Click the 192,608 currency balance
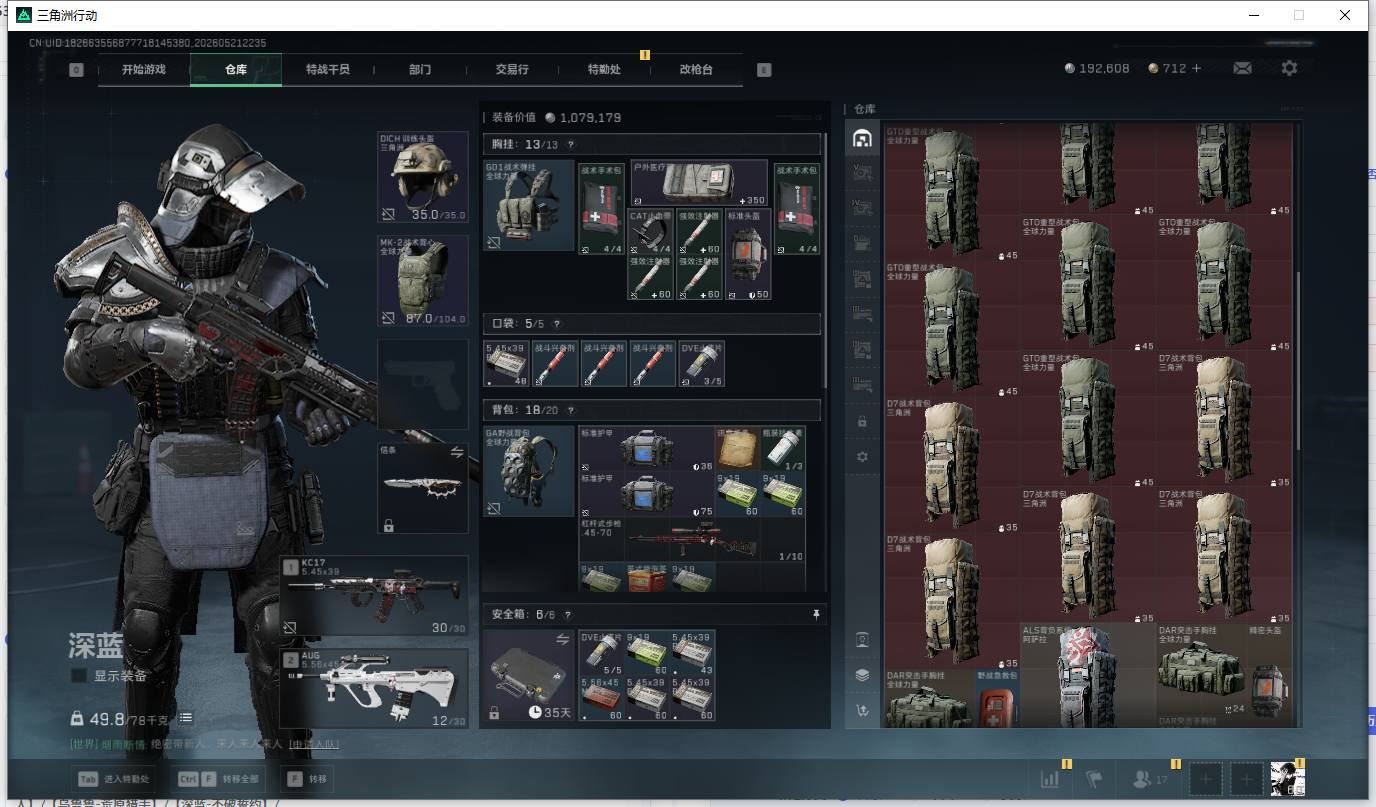1376x807 pixels. (1097, 68)
